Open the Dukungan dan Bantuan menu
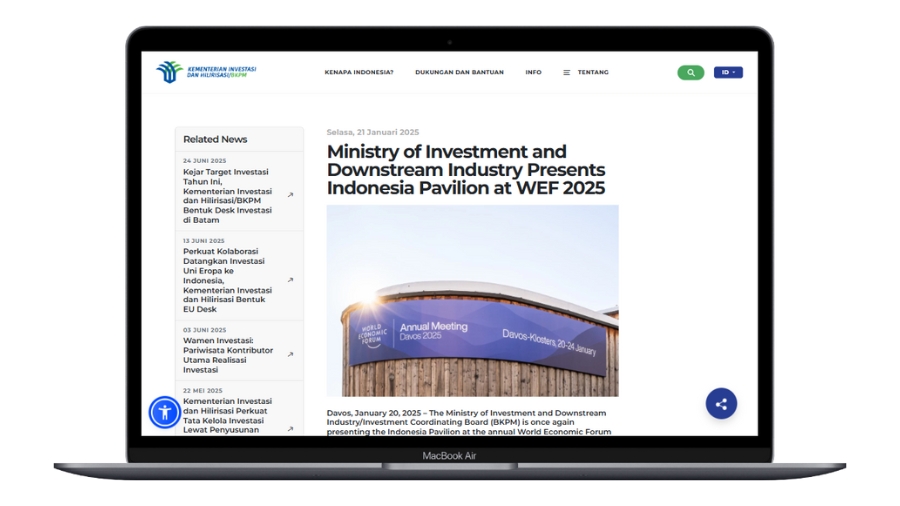The image size is (900, 506). 459,72
